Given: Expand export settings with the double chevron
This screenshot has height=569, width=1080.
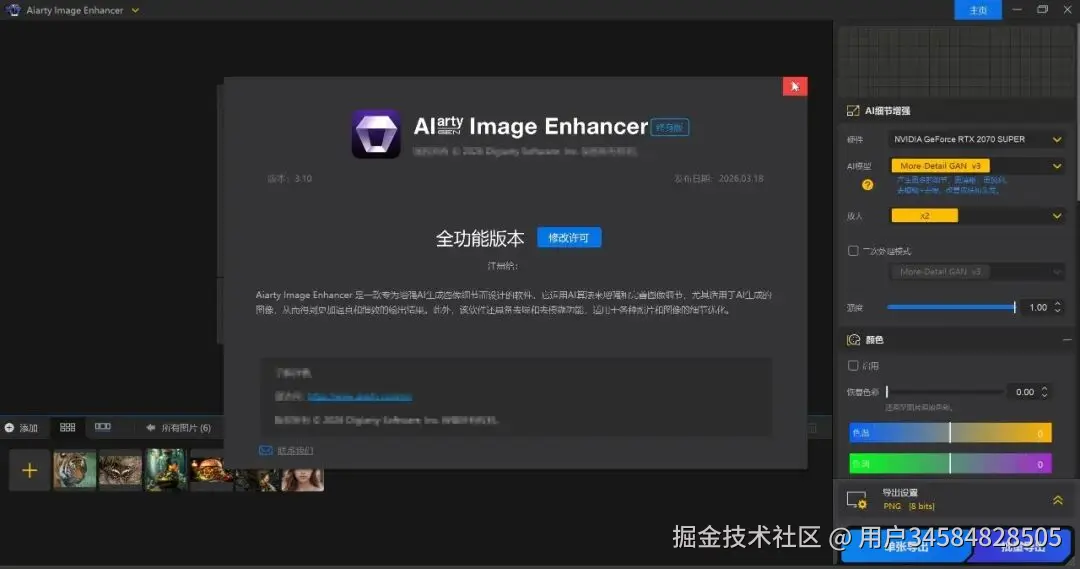Looking at the screenshot, I should click(1058, 500).
